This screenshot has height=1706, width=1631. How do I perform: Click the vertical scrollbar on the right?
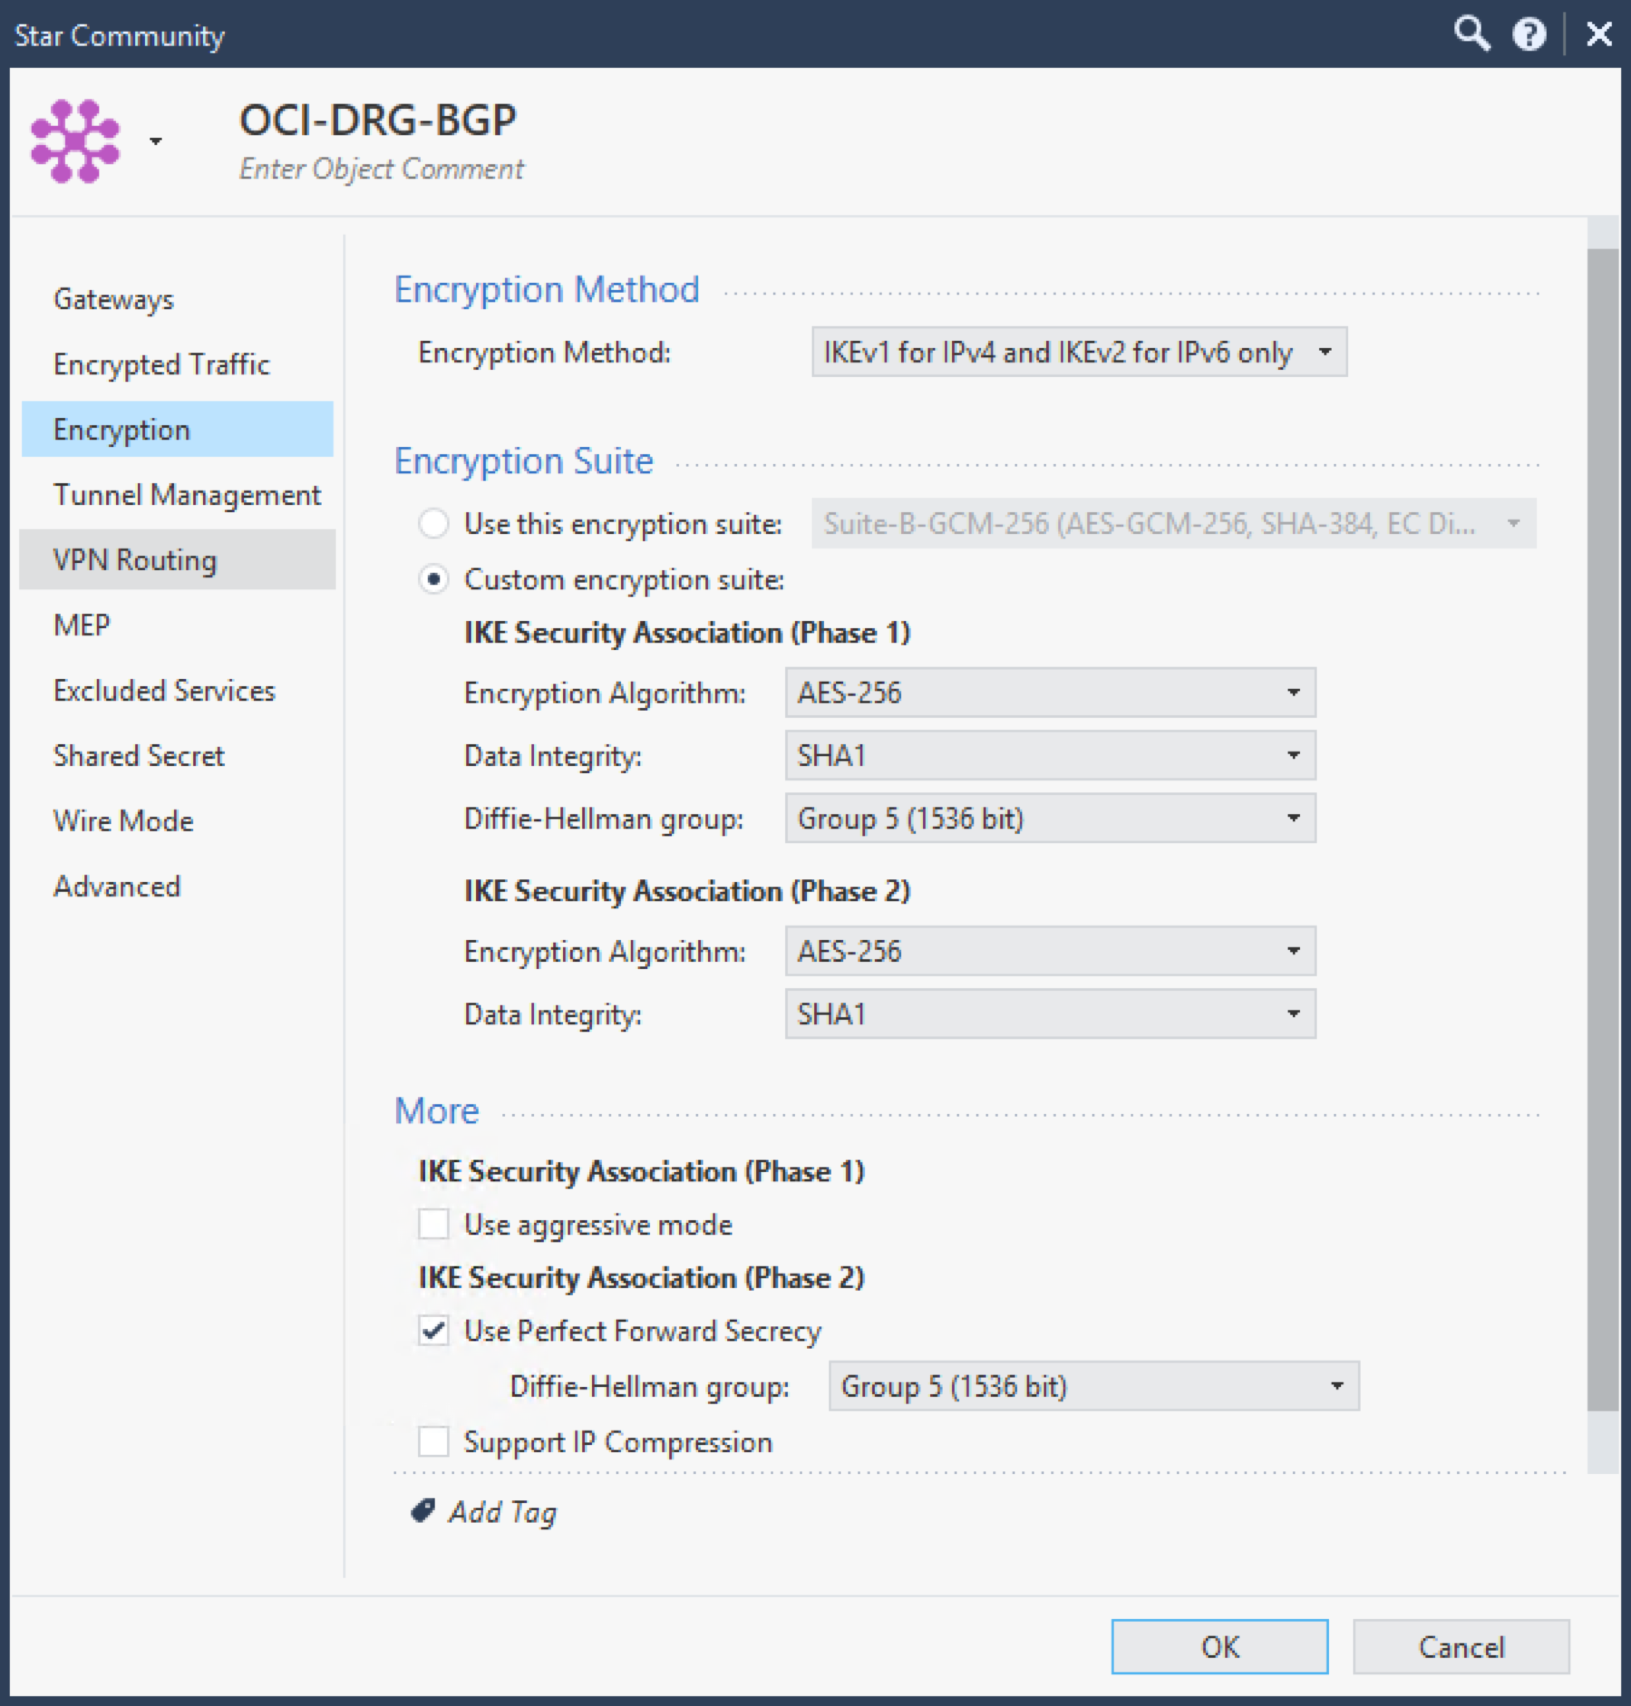(1602, 830)
